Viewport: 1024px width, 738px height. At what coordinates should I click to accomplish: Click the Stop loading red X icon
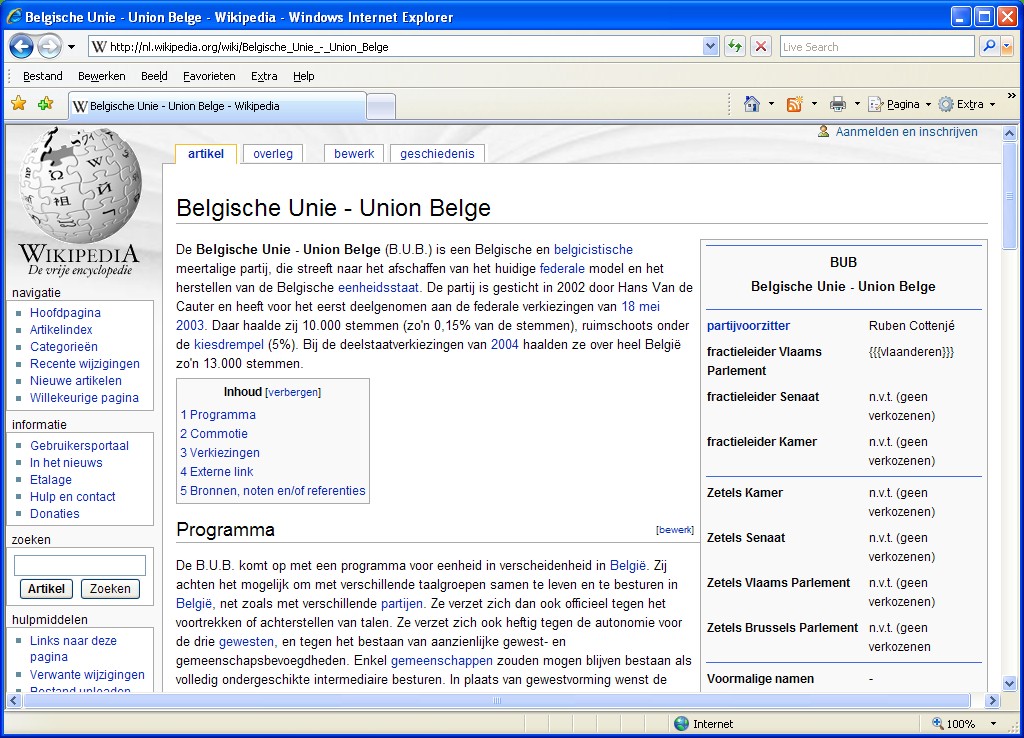(x=761, y=46)
